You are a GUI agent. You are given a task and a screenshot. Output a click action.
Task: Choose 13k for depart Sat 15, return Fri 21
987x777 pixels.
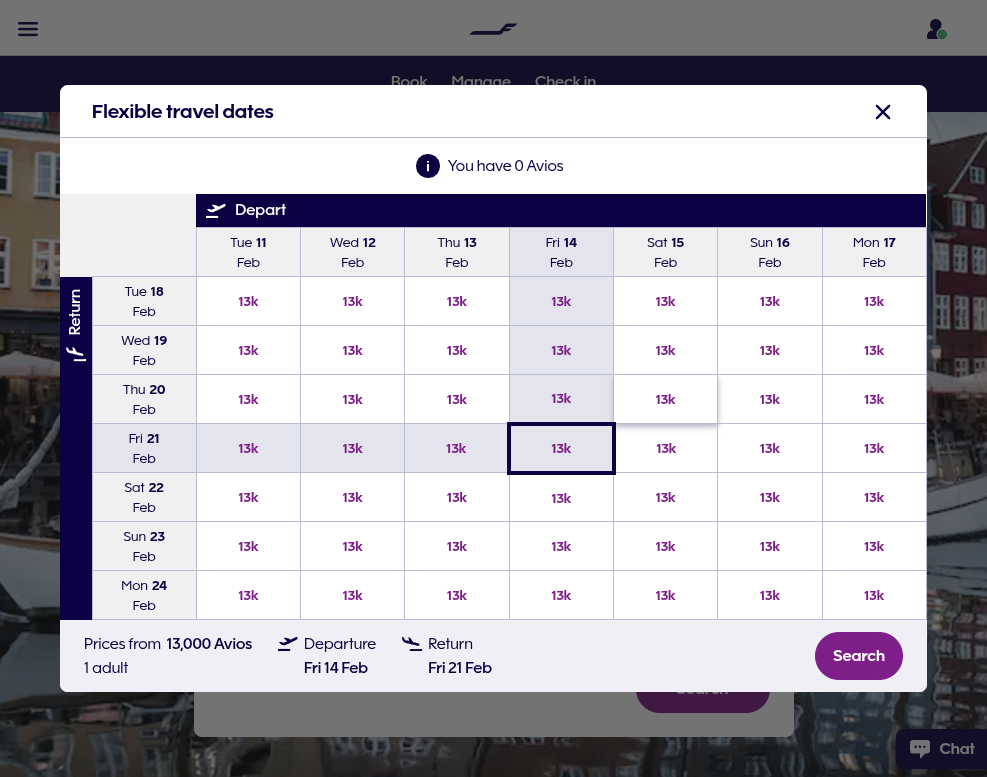click(x=665, y=448)
